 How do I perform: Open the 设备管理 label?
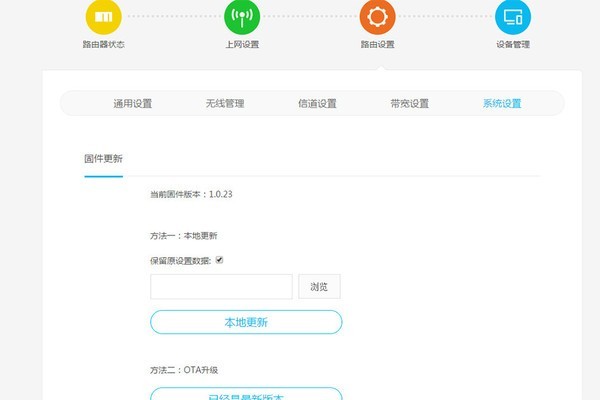pyautogui.click(x=513, y=45)
